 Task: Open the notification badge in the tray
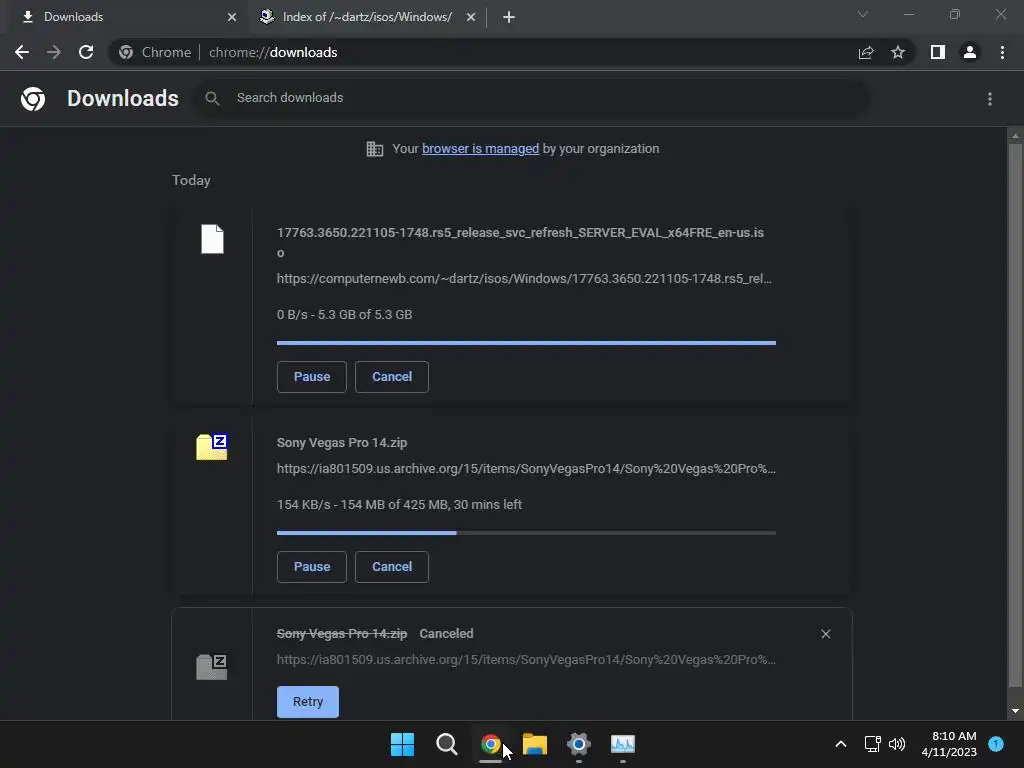click(x=996, y=743)
